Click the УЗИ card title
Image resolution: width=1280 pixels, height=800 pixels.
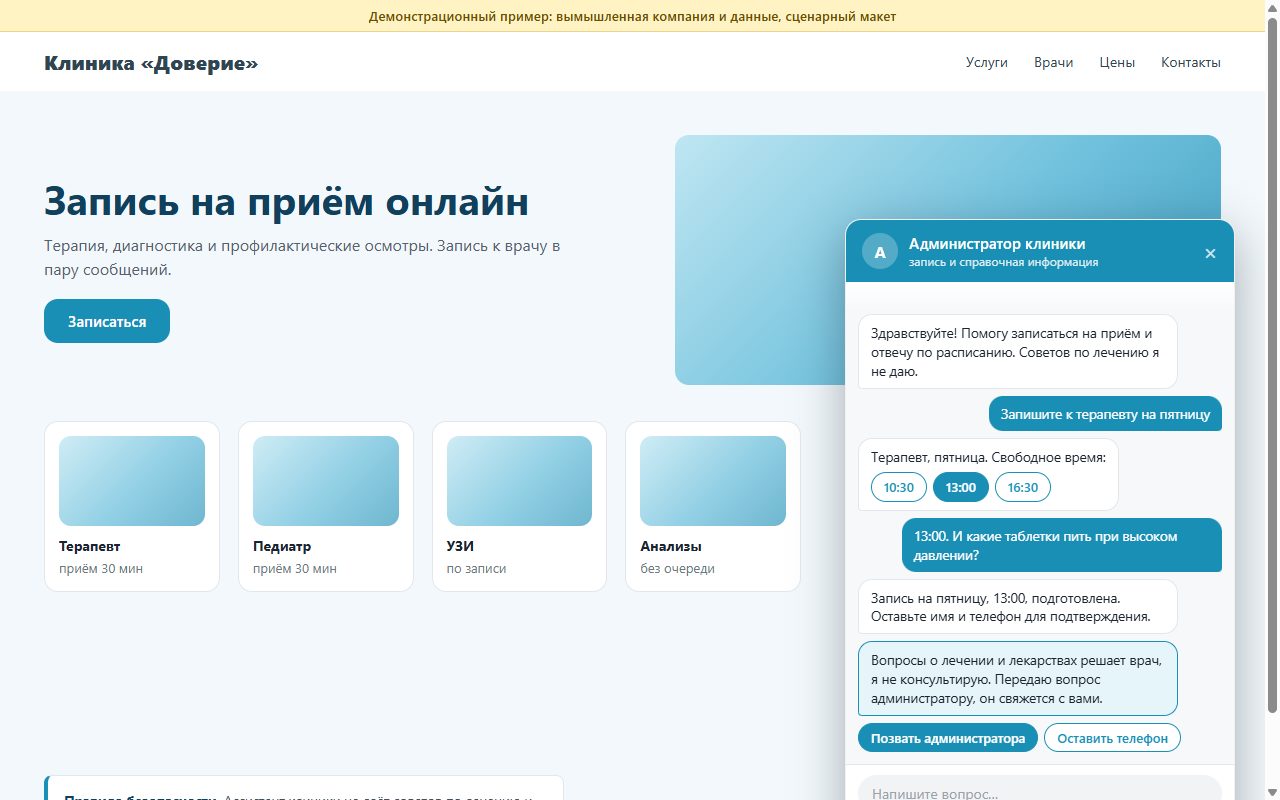coord(460,547)
